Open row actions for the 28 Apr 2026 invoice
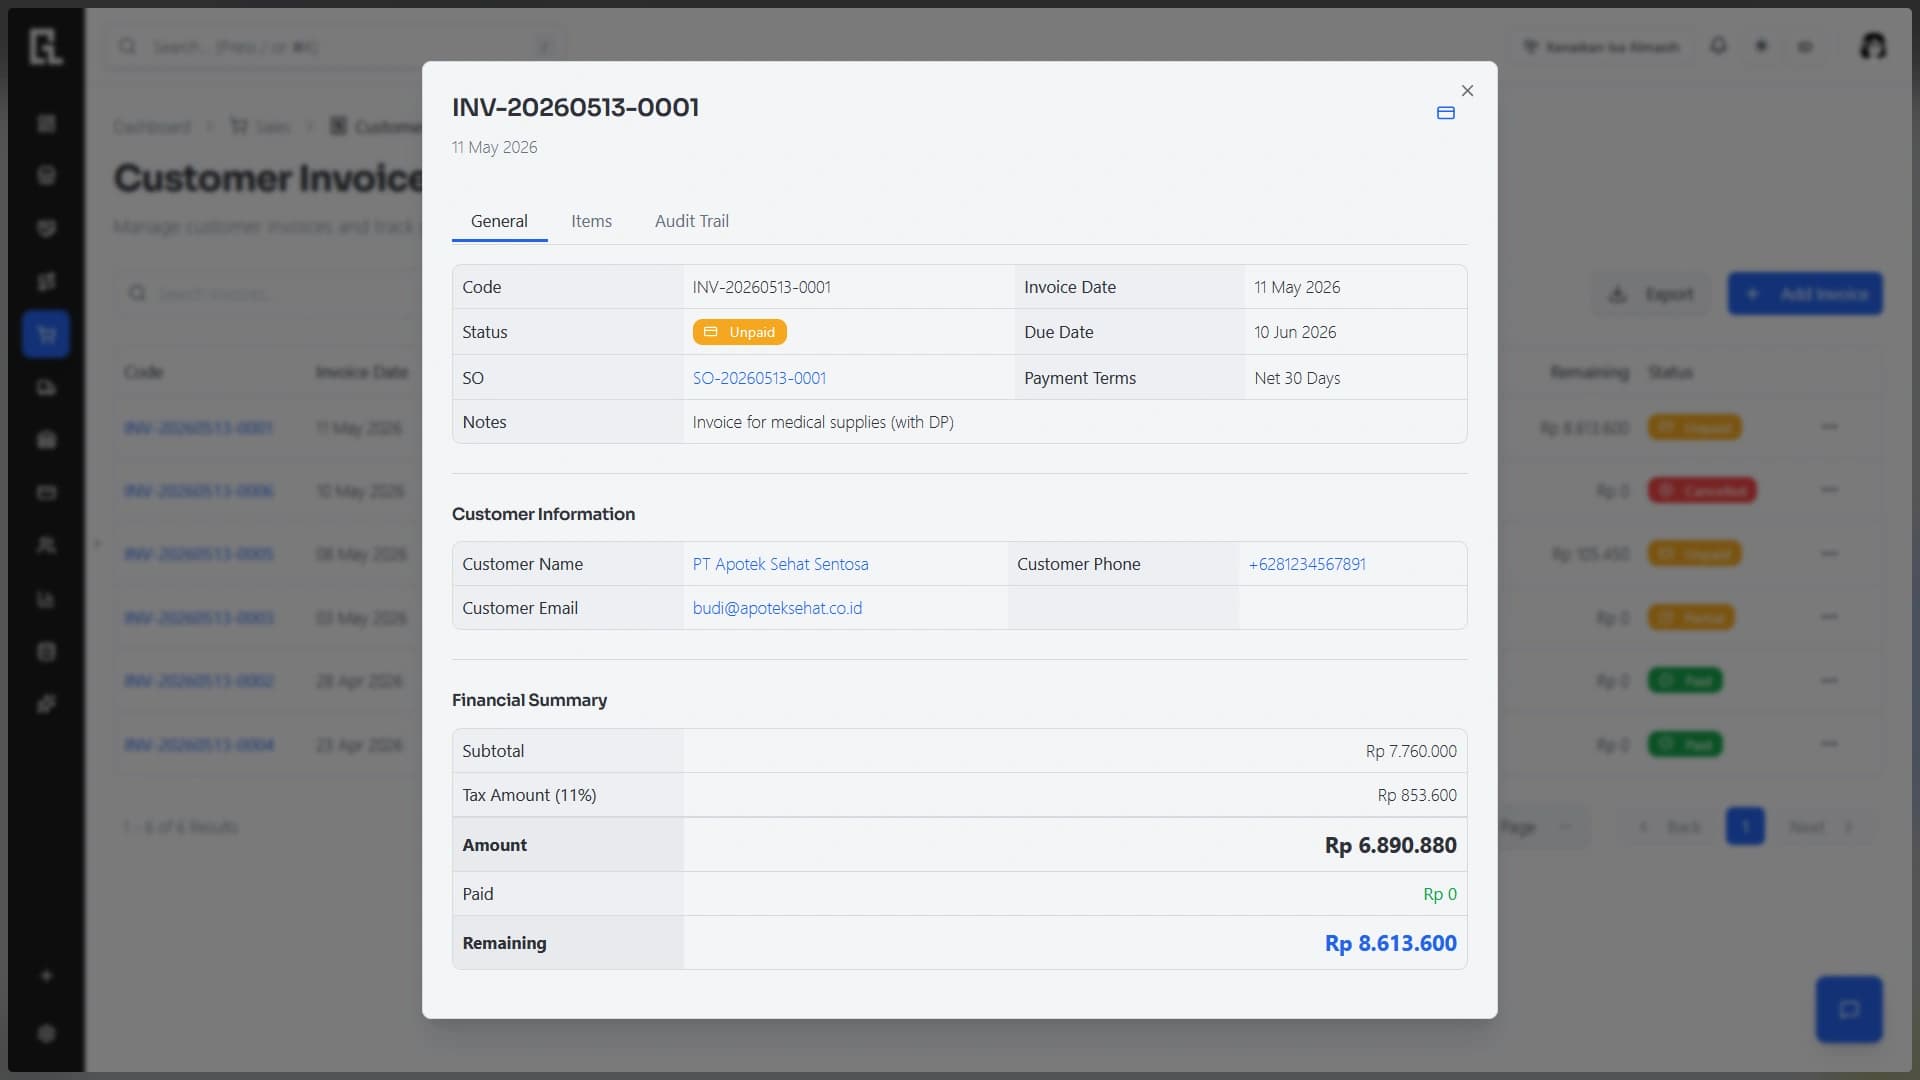The image size is (1920, 1080). (x=1829, y=681)
